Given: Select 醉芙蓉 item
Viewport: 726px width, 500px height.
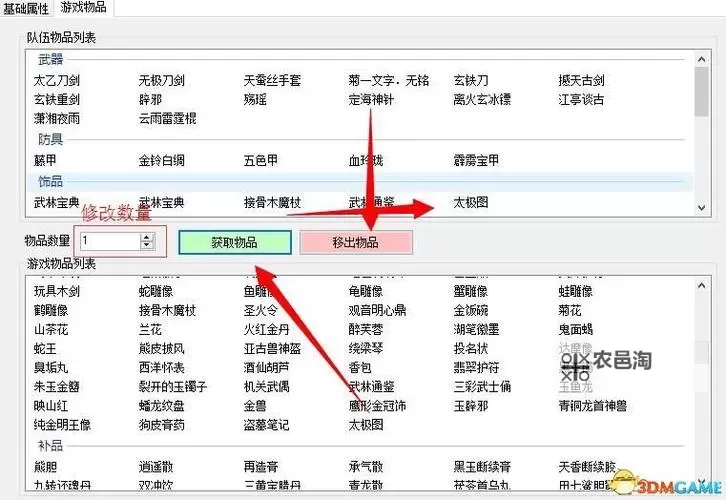Looking at the screenshot, I should coord(366,330).
